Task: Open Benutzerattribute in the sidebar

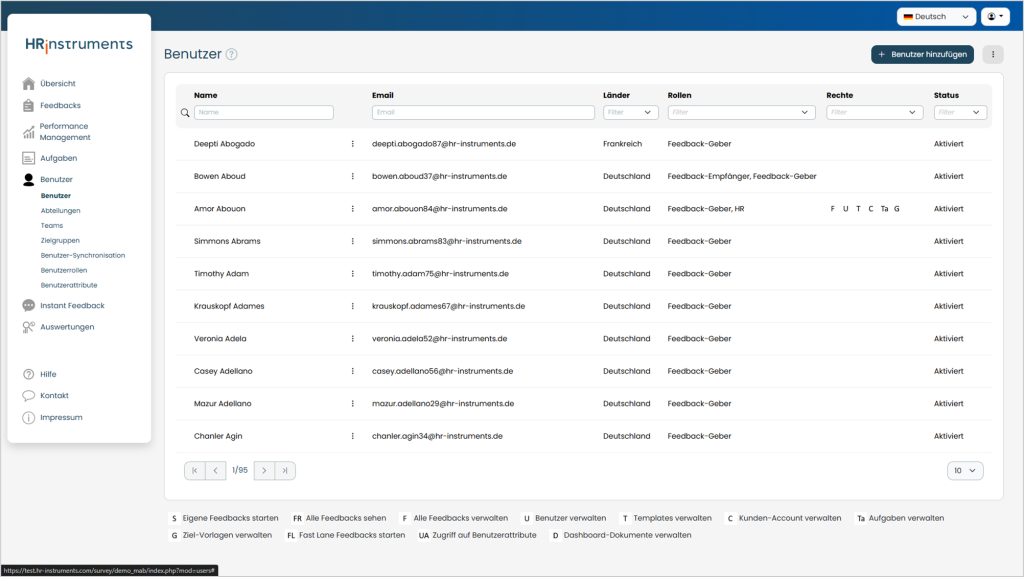Action: 69,286
